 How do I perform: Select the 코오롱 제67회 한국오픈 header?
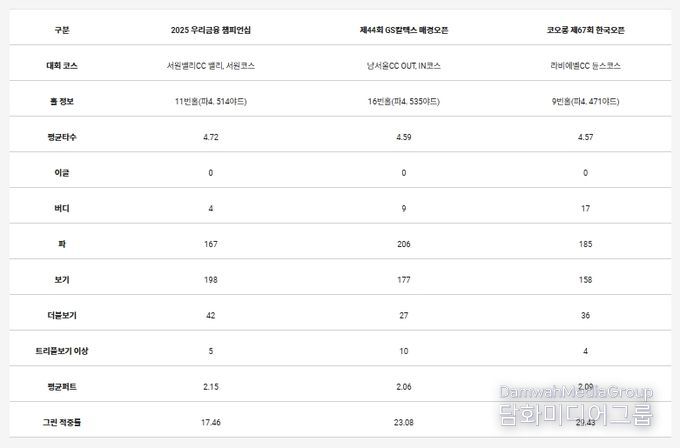tap(587, 30)
